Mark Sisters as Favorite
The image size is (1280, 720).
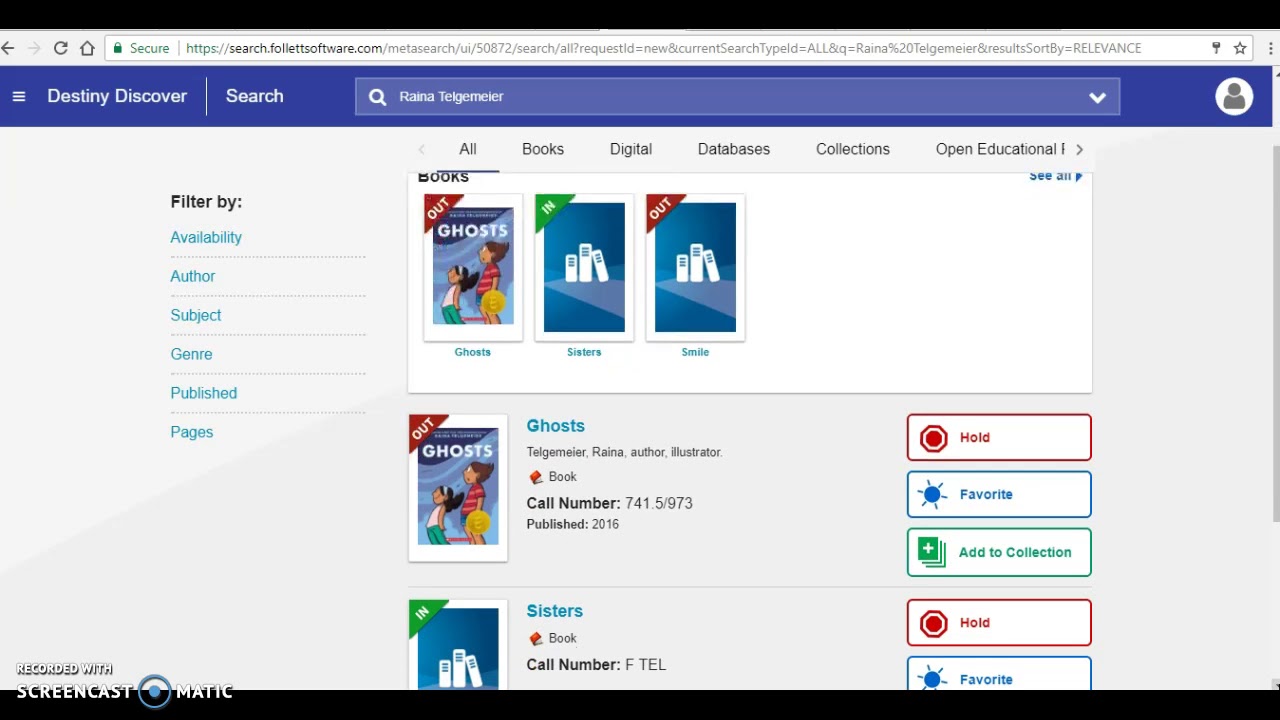[999, 673]
